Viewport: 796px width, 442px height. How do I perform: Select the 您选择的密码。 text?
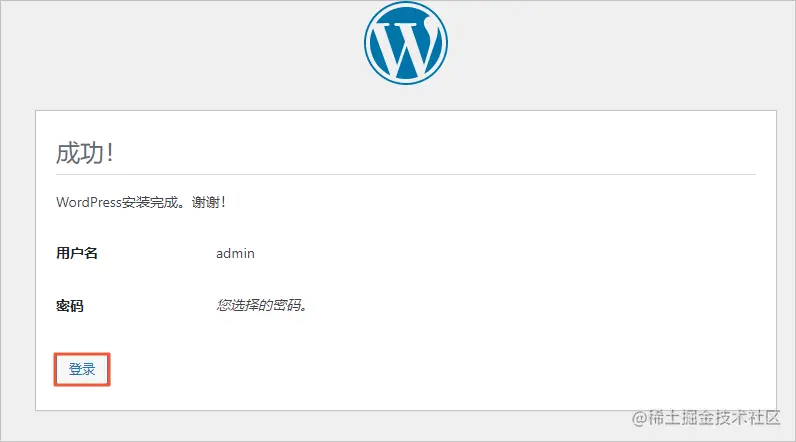pos(261,305)
